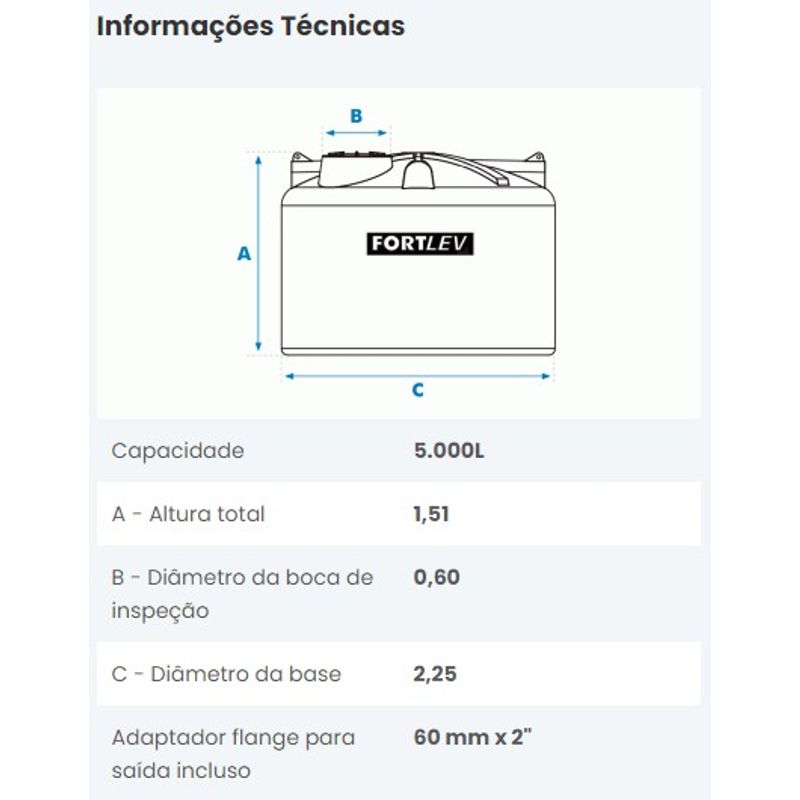Select the 1,51 height value
The width and height of the screenshot is (800, 800).
pos(432,514)
